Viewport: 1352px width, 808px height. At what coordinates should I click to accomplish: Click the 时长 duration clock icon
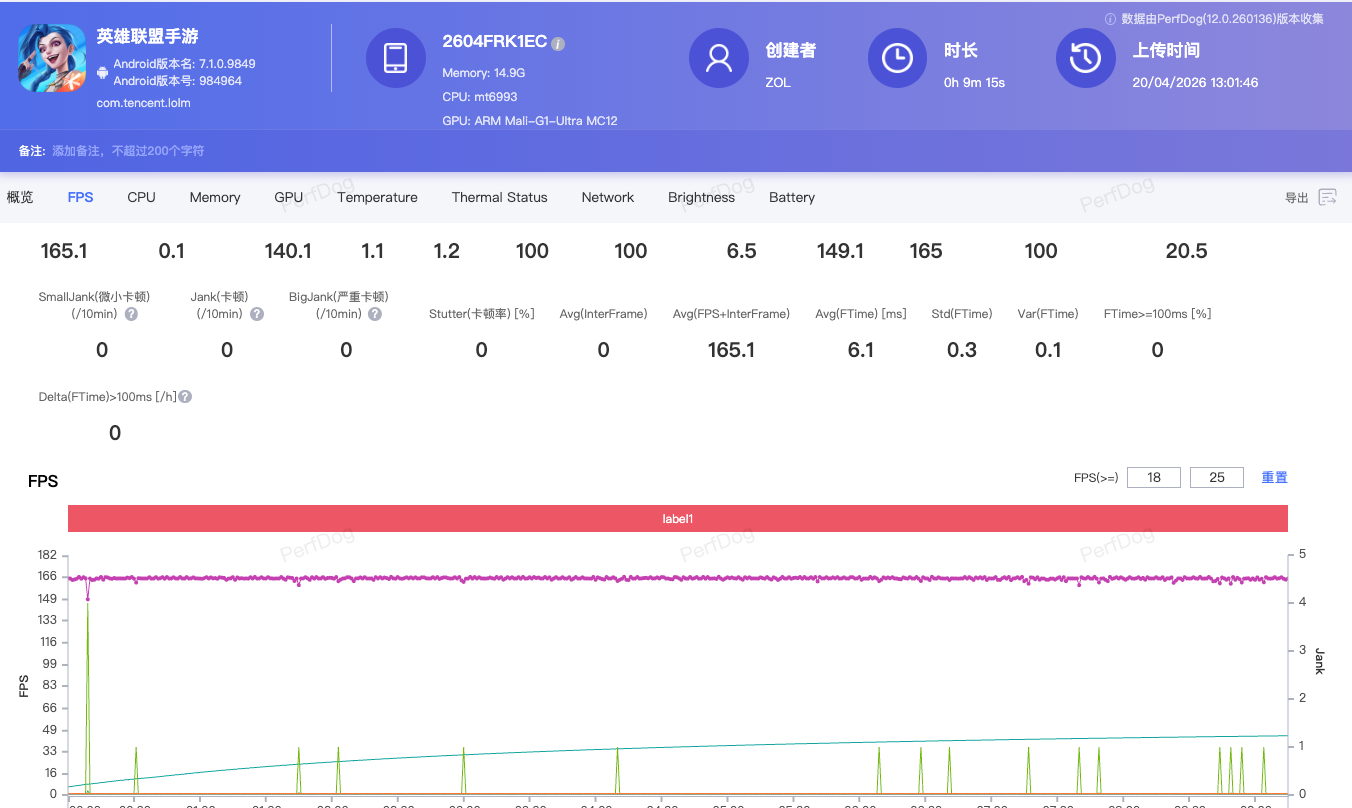897,58
